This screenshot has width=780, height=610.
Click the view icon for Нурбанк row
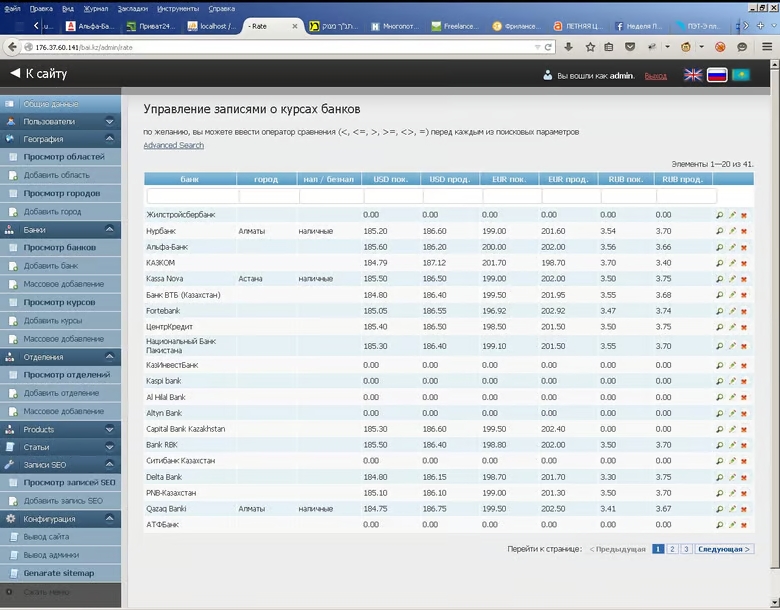719,231
